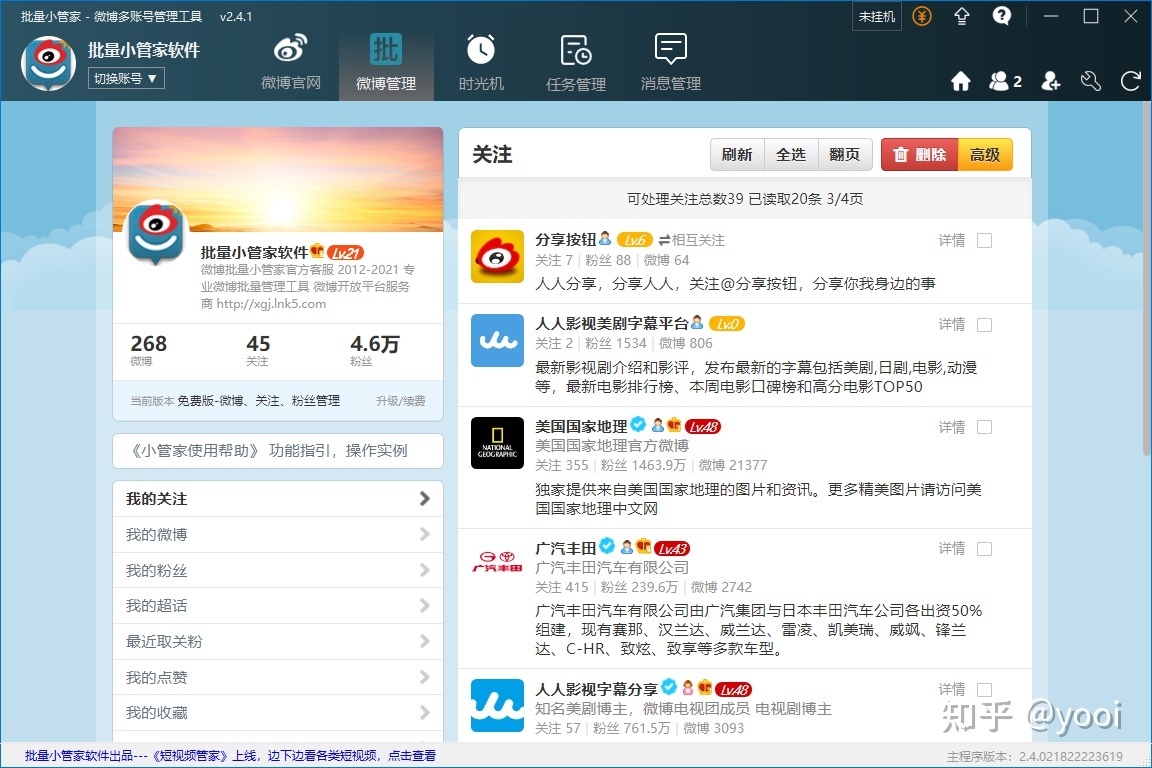Click the sunset profile banner image
The width and height of the screenshot is (1152, 768).
(278, 180)
